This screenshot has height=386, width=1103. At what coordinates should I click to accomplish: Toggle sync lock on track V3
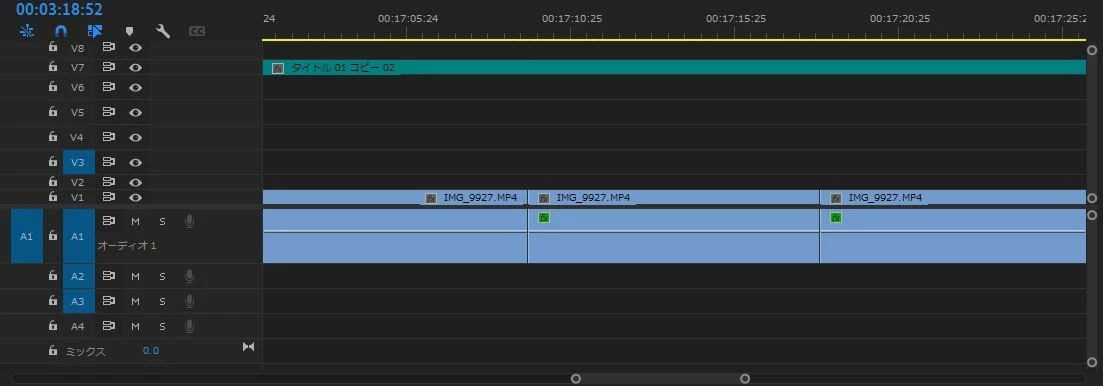click(x=109, y=162)
